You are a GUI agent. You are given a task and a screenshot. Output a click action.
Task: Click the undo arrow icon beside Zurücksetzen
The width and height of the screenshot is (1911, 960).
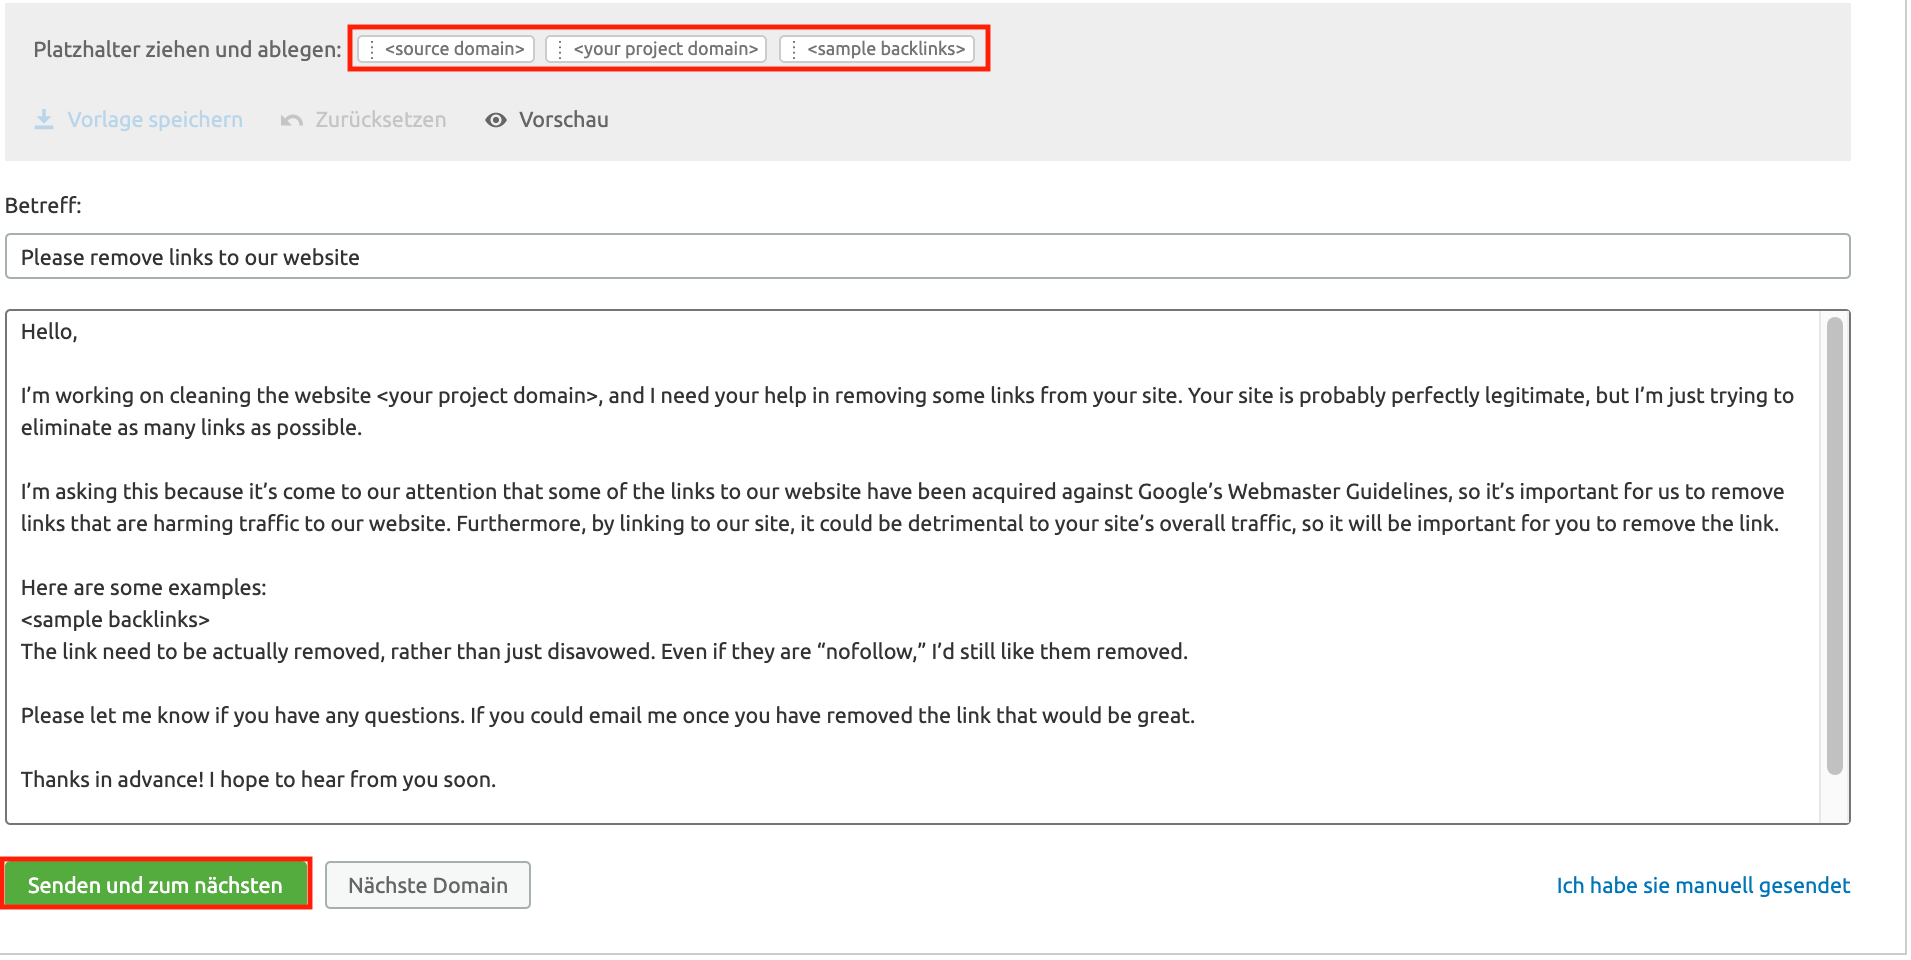pos(290,119)
